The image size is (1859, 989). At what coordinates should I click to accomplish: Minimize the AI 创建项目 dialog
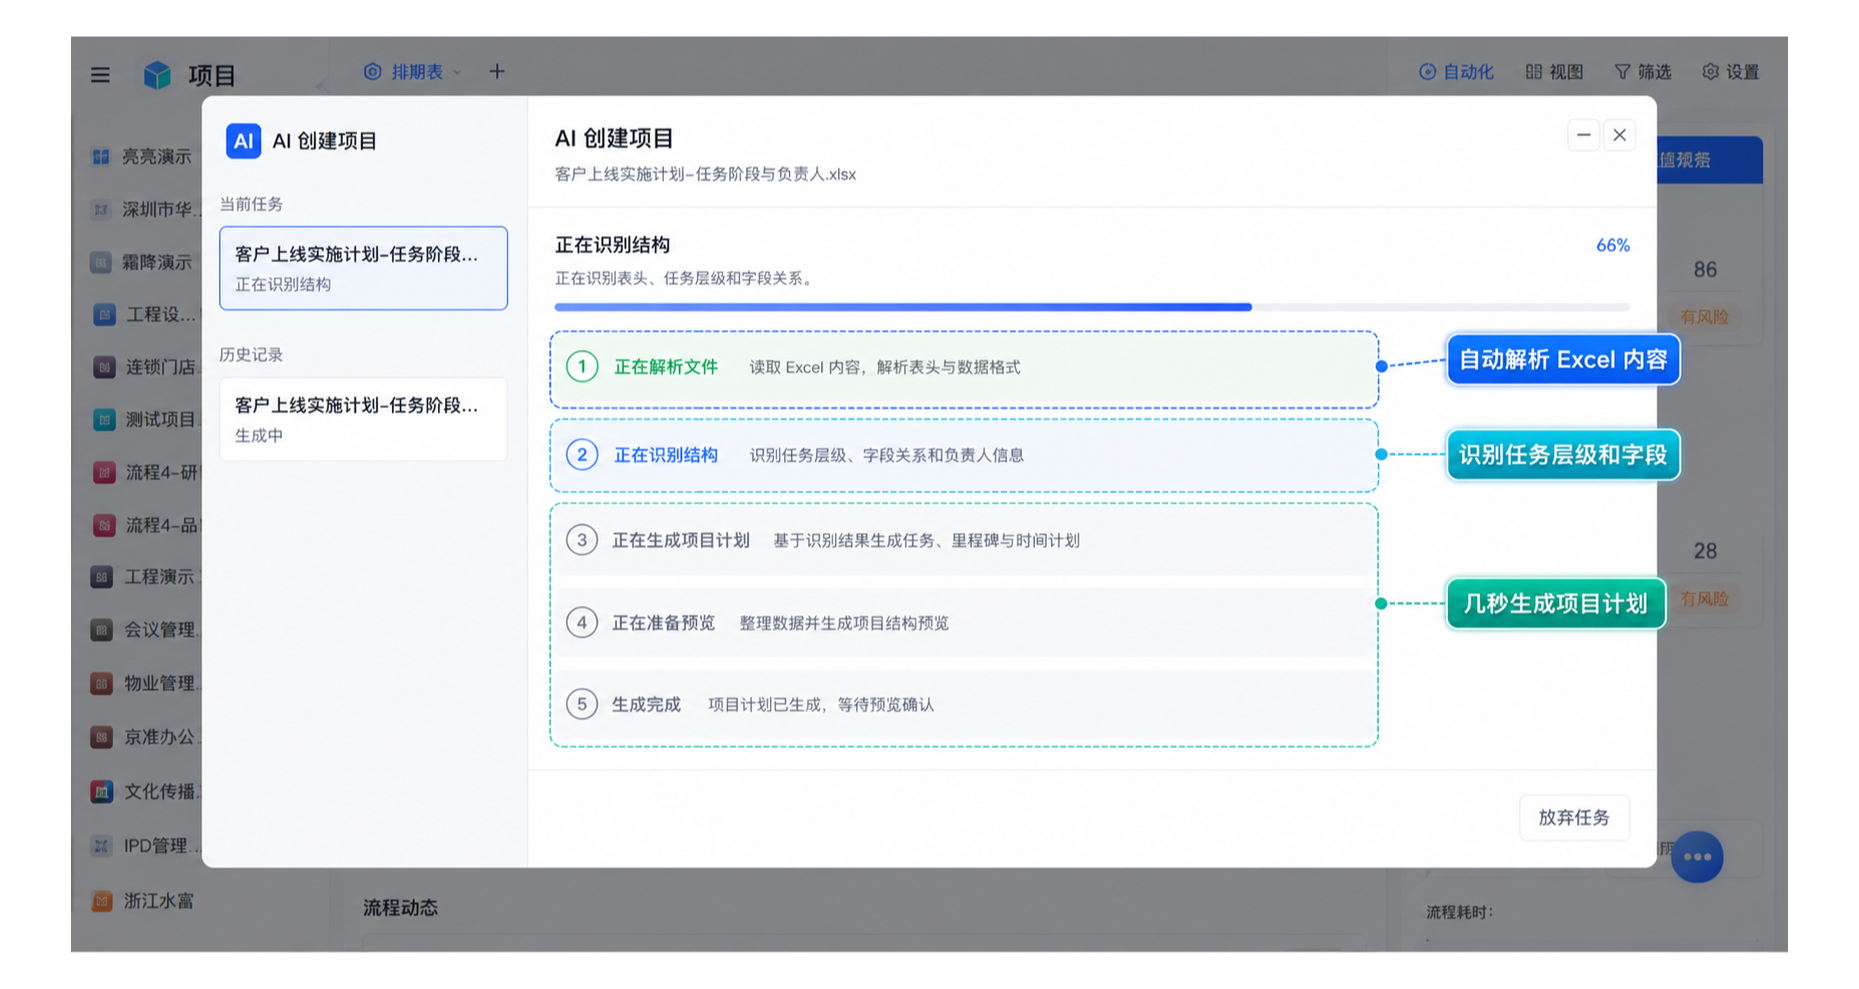1583,135
